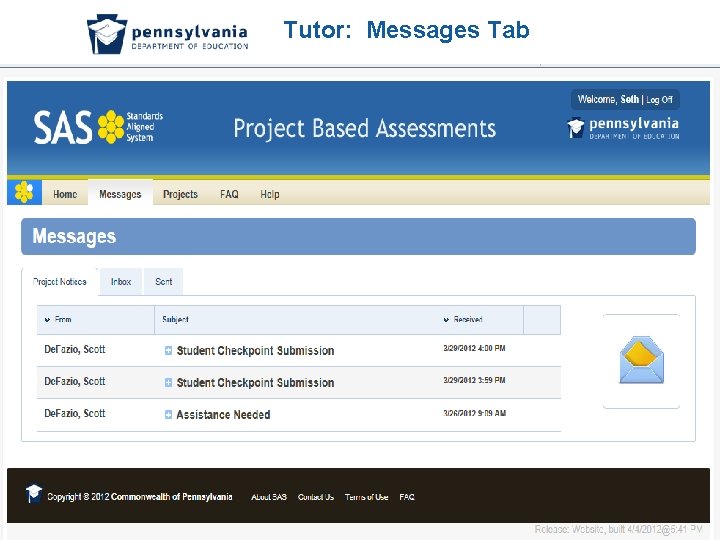The height and width of the screenshot is (540, 720).
Task: Go to the Projects tab
Action: point(180,194)
